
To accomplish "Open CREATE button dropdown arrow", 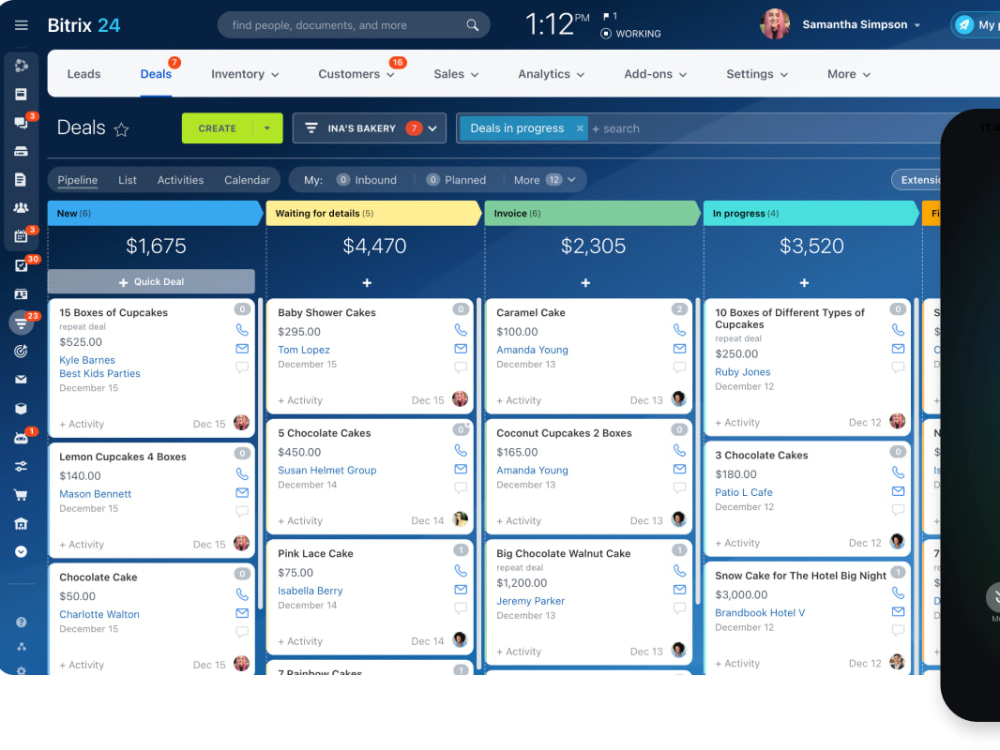I will tap(267, 128).
